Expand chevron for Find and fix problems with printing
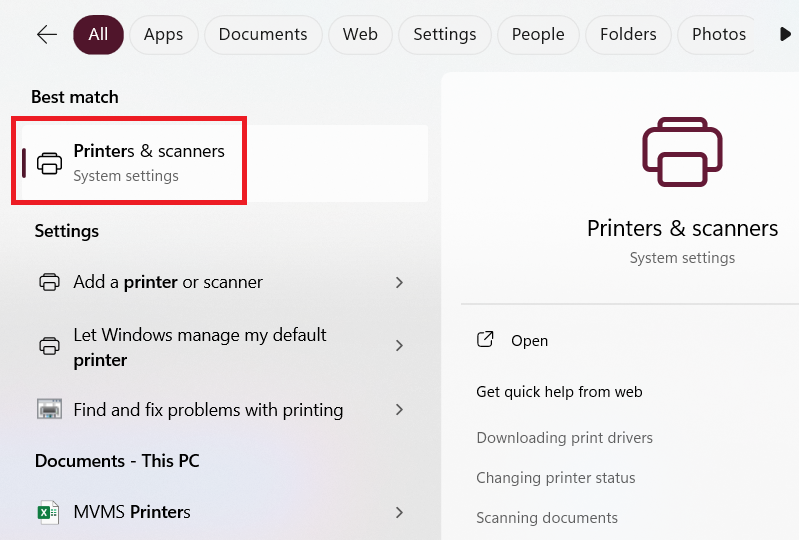 (x=399, y=410)
